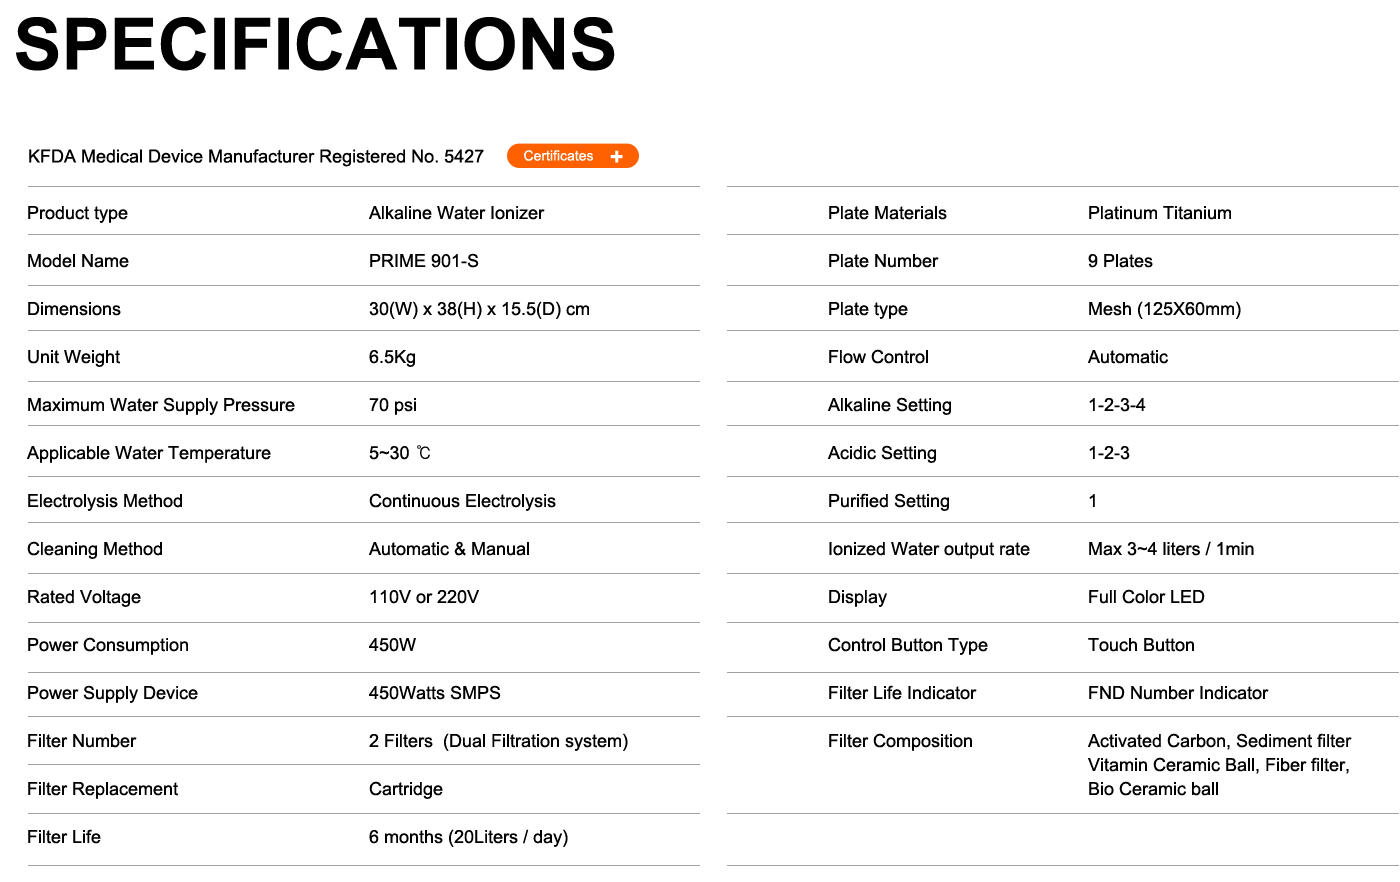Click the 6.5Kg unit weight value

point(392,357)
